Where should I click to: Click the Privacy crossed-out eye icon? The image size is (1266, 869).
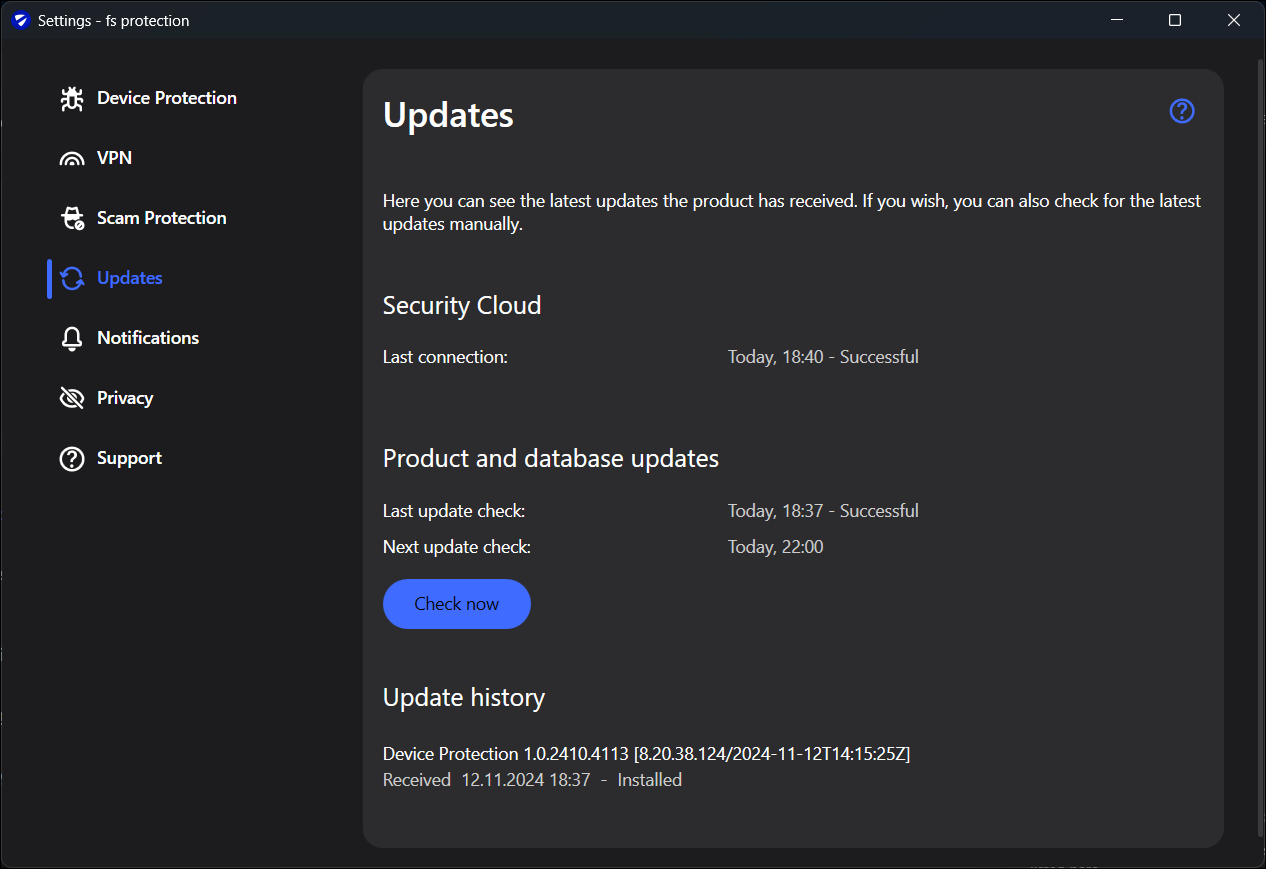coord(72,398)
